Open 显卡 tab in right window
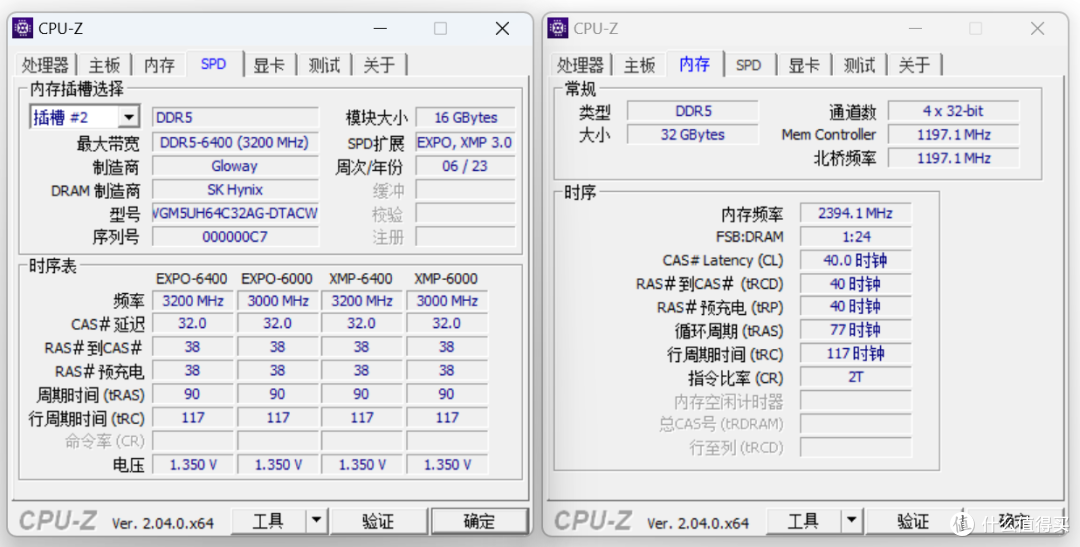Screen dimensions: 1080x547 (x=804, y=65)
